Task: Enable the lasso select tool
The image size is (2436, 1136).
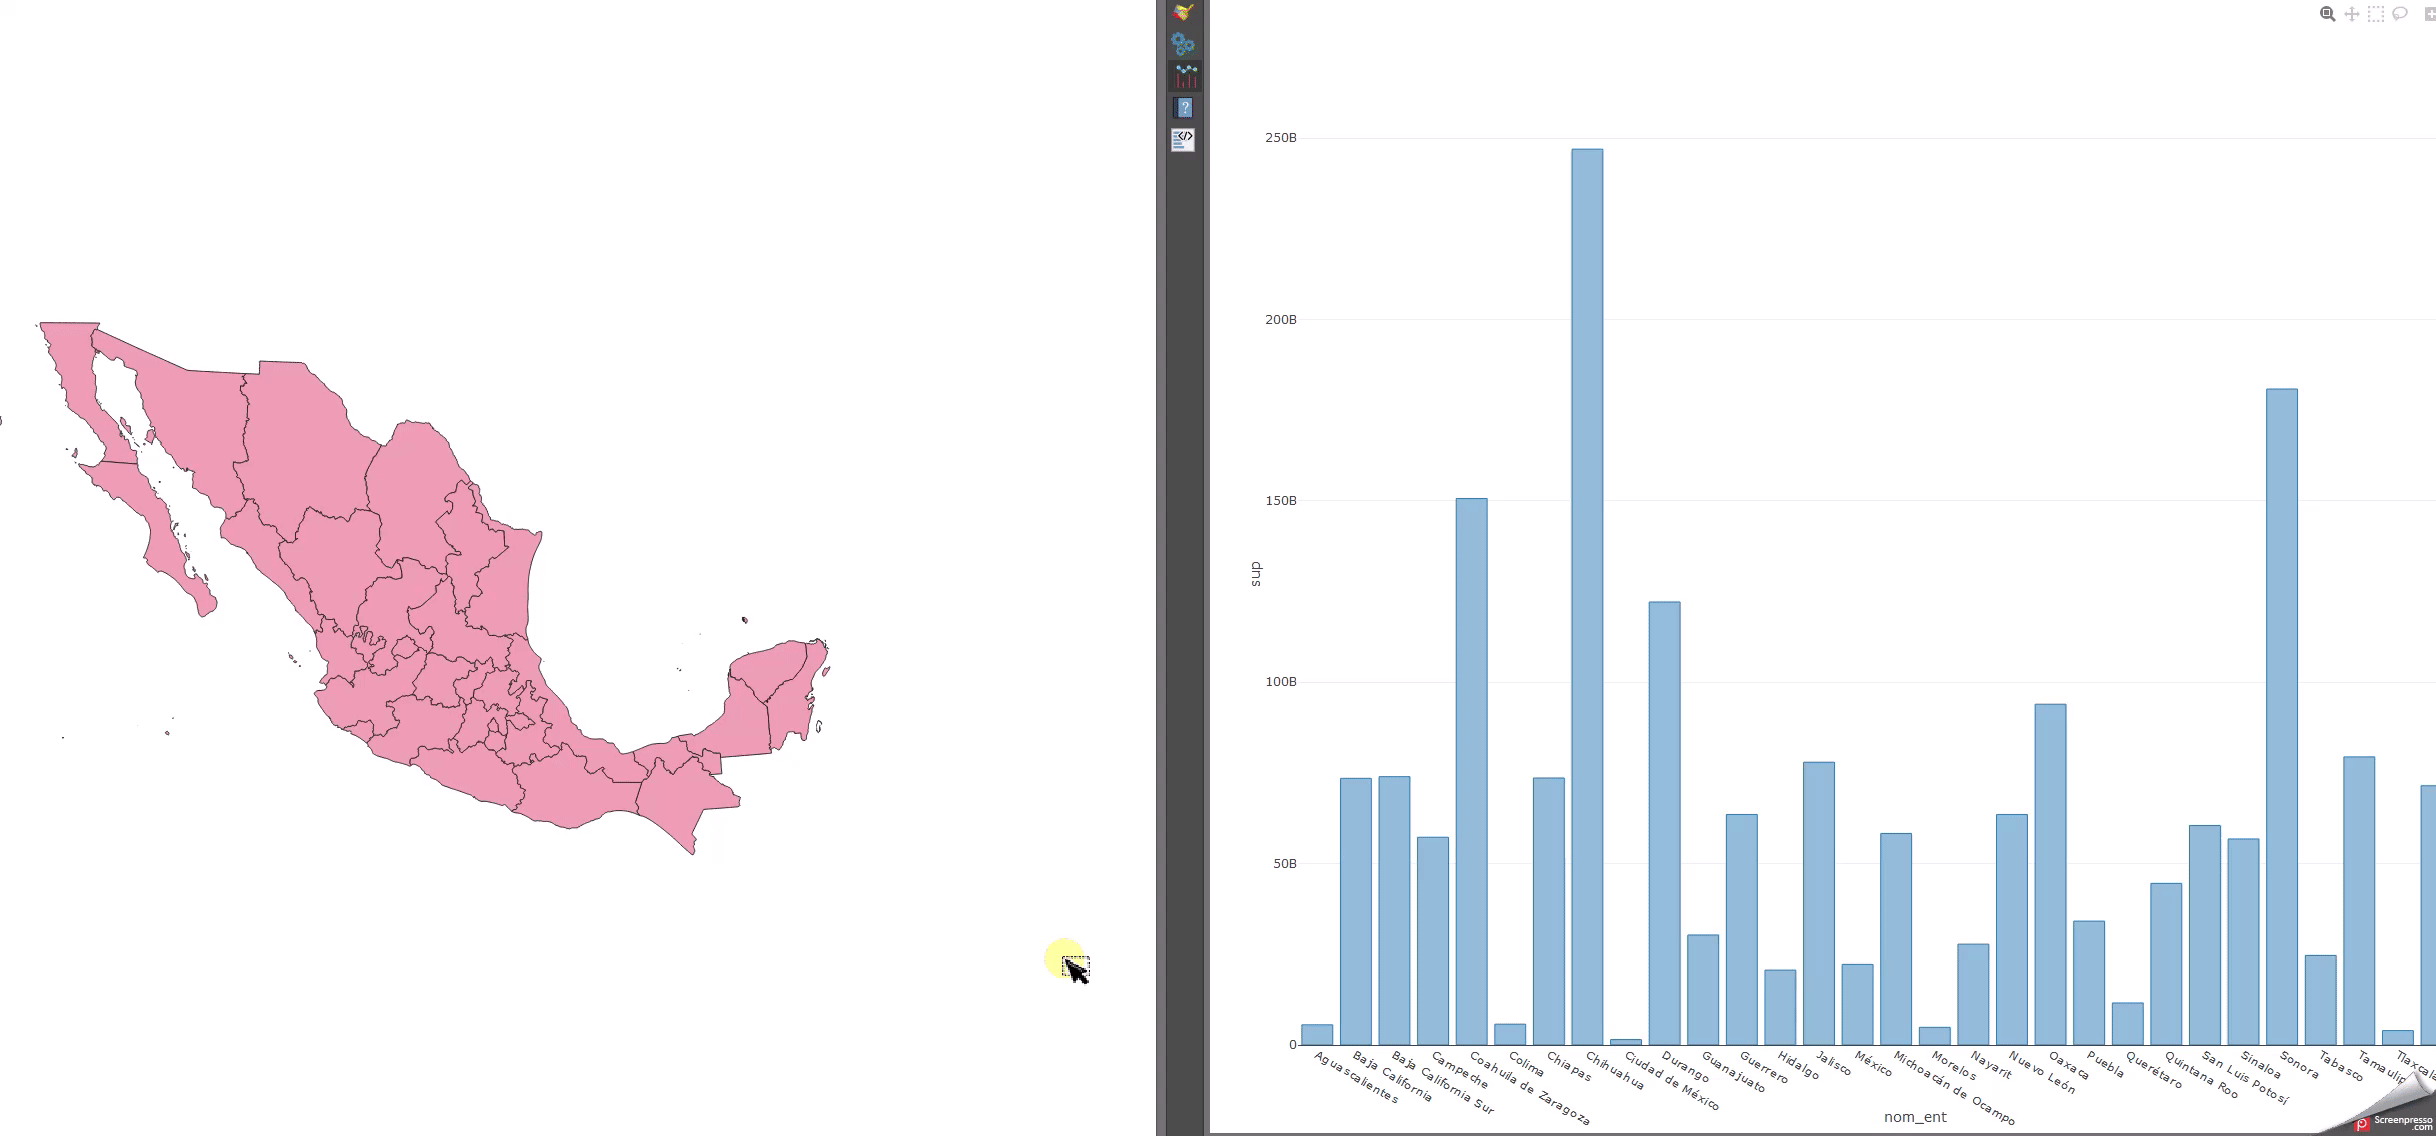Action: coord(2400,13)
